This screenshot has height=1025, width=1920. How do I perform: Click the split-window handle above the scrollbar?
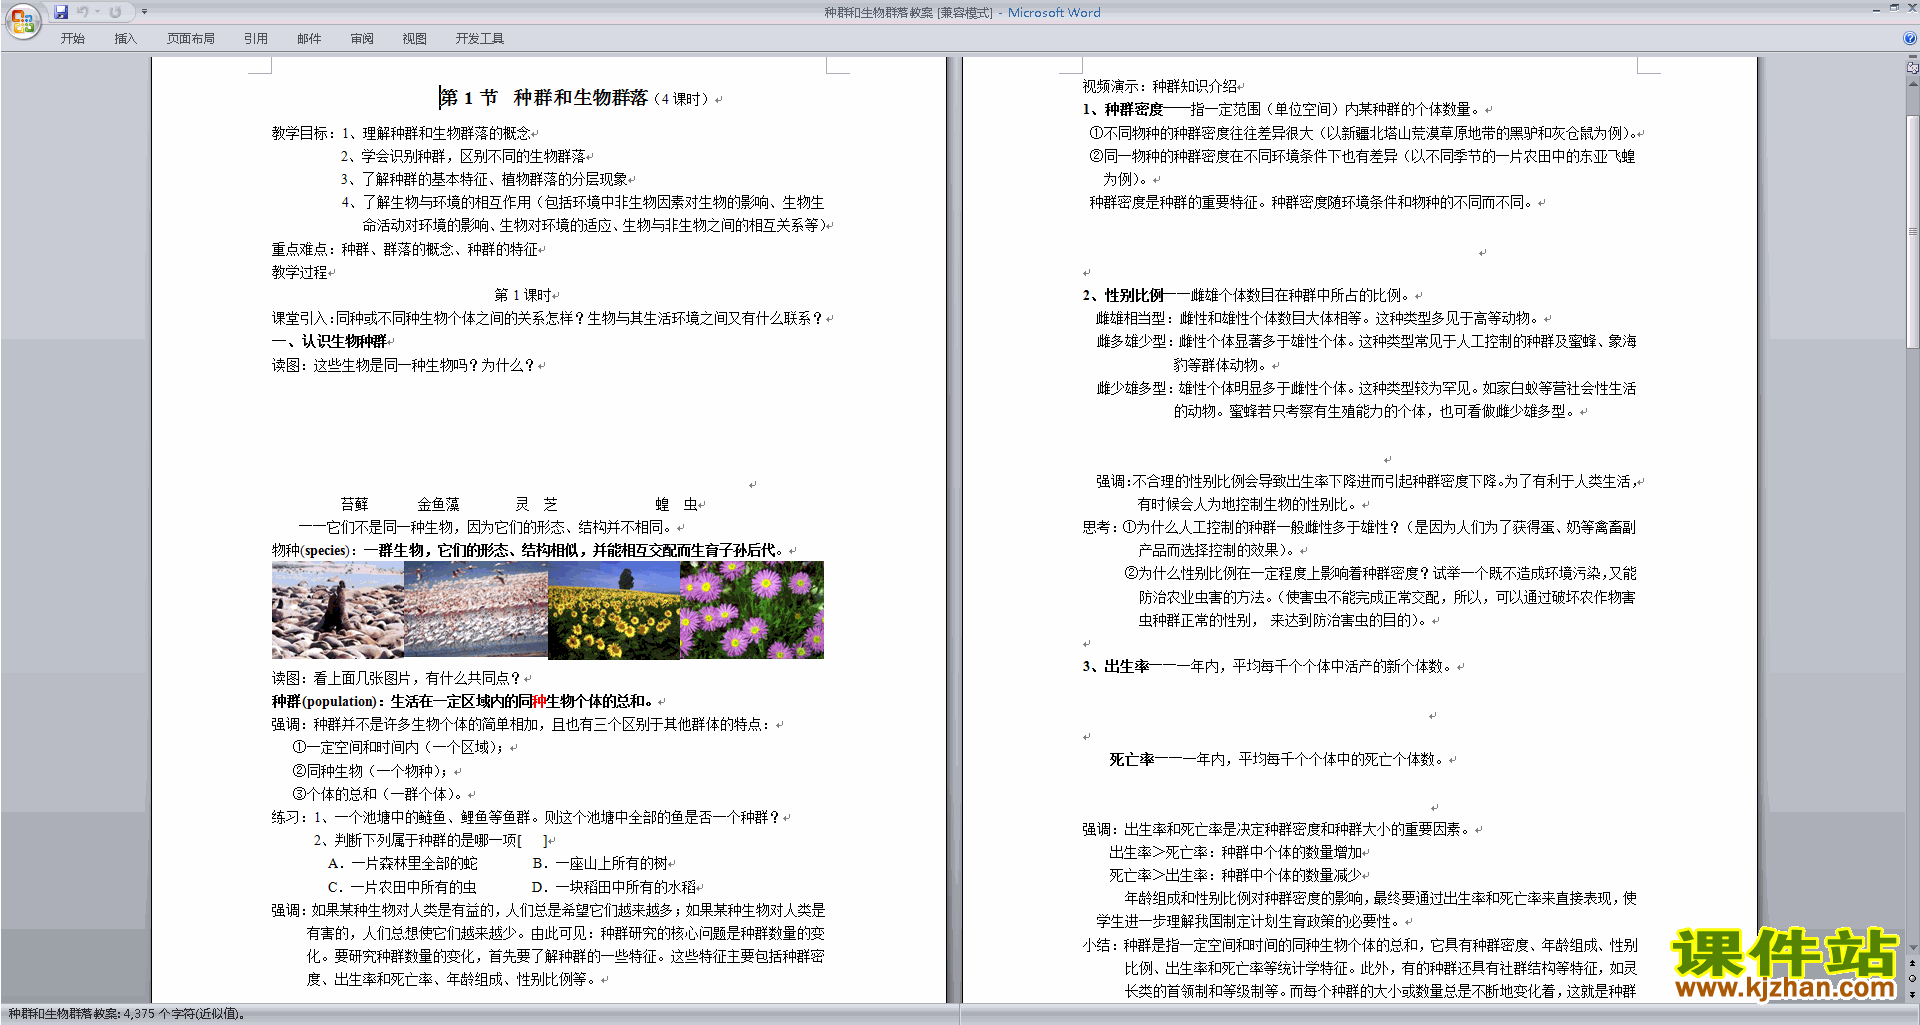point(1912,58)
